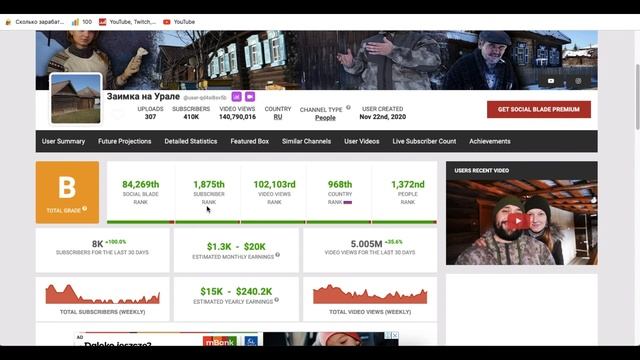Open the YouTube bookmark
640x360 pixels.
(179, 22)
